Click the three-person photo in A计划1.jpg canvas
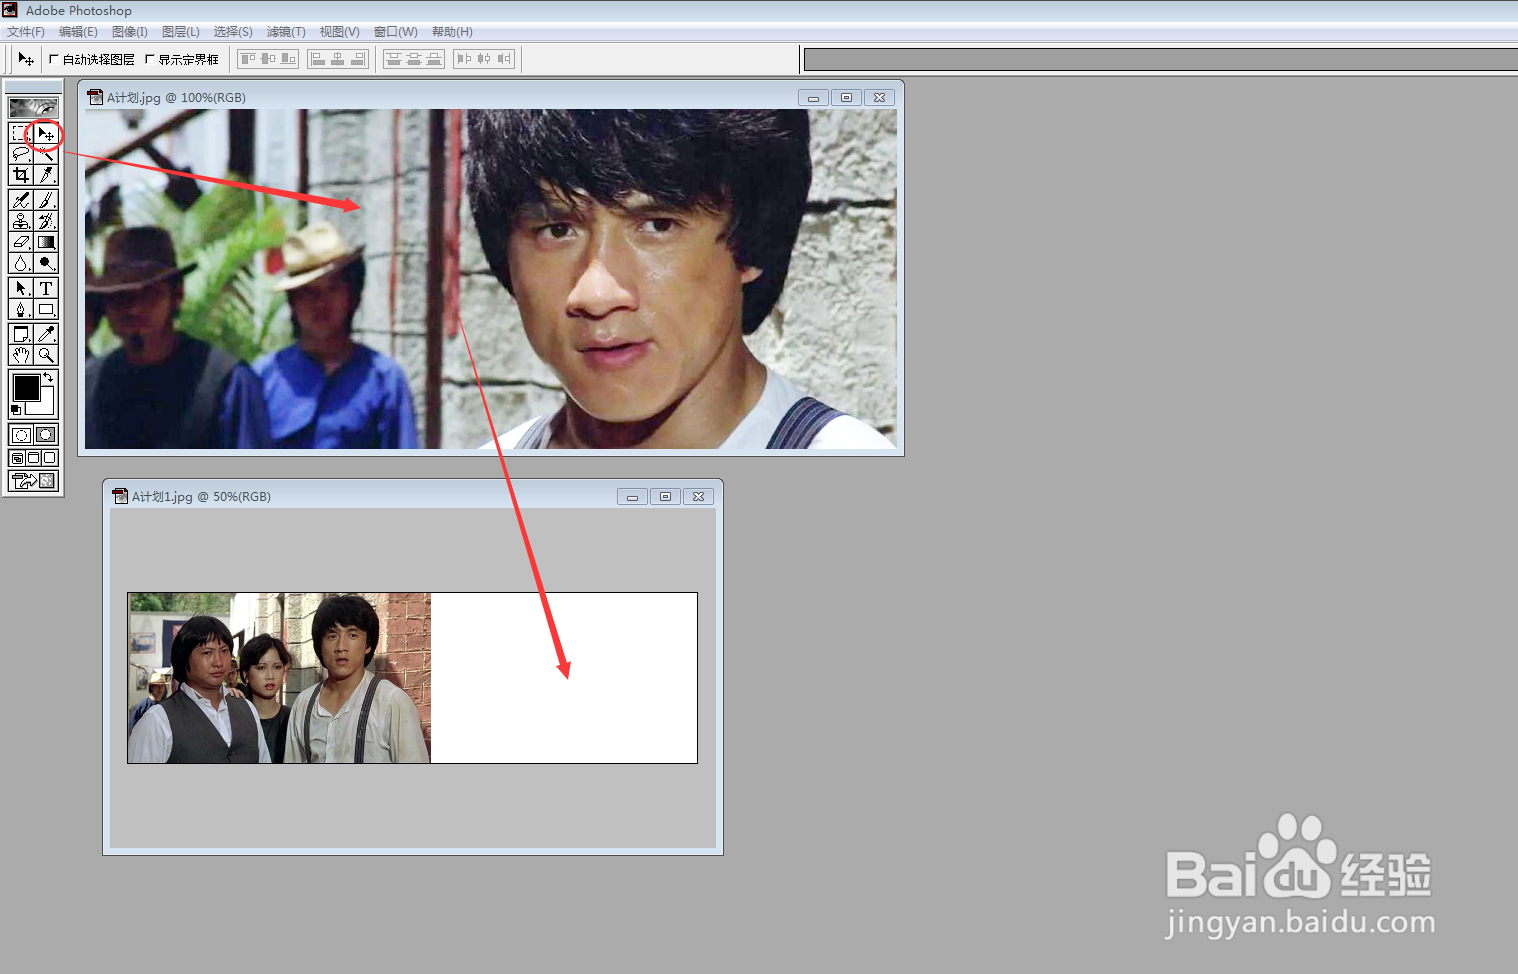 [279, 678]
